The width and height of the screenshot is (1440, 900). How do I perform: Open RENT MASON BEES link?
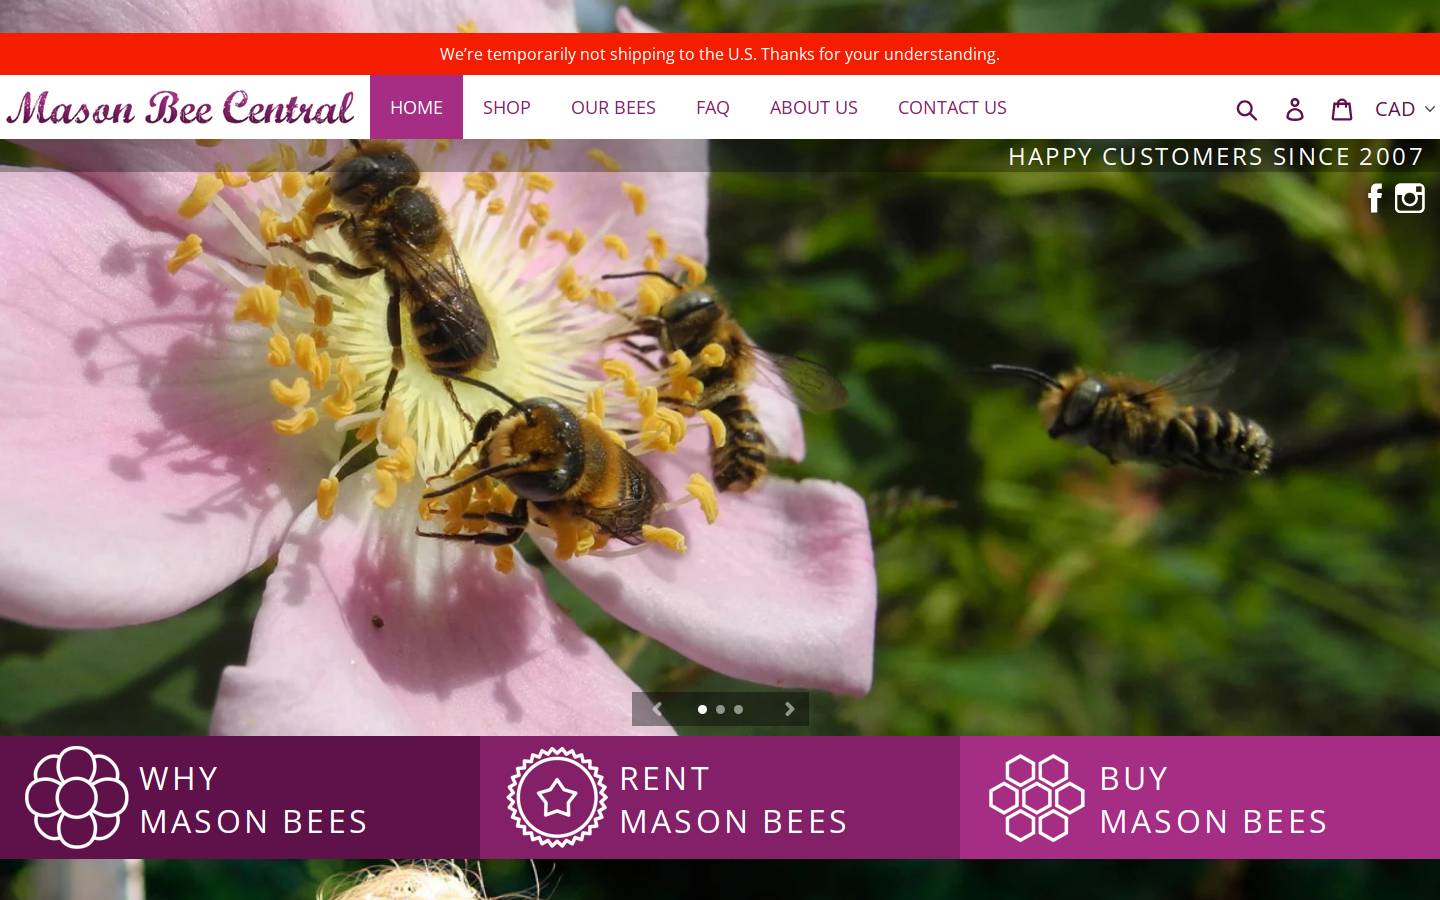720,798
